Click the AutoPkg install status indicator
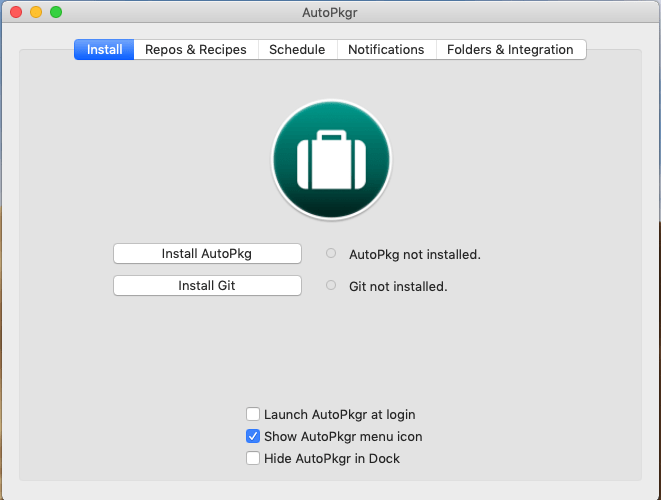 point(331,254)
